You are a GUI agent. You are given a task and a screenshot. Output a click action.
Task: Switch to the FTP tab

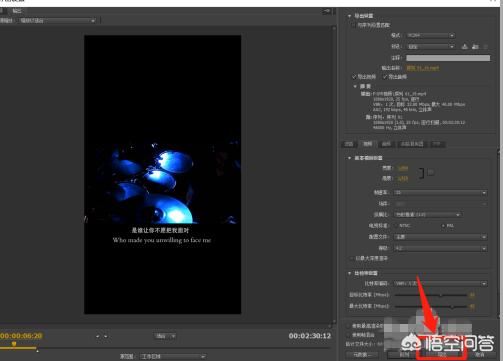437,144
